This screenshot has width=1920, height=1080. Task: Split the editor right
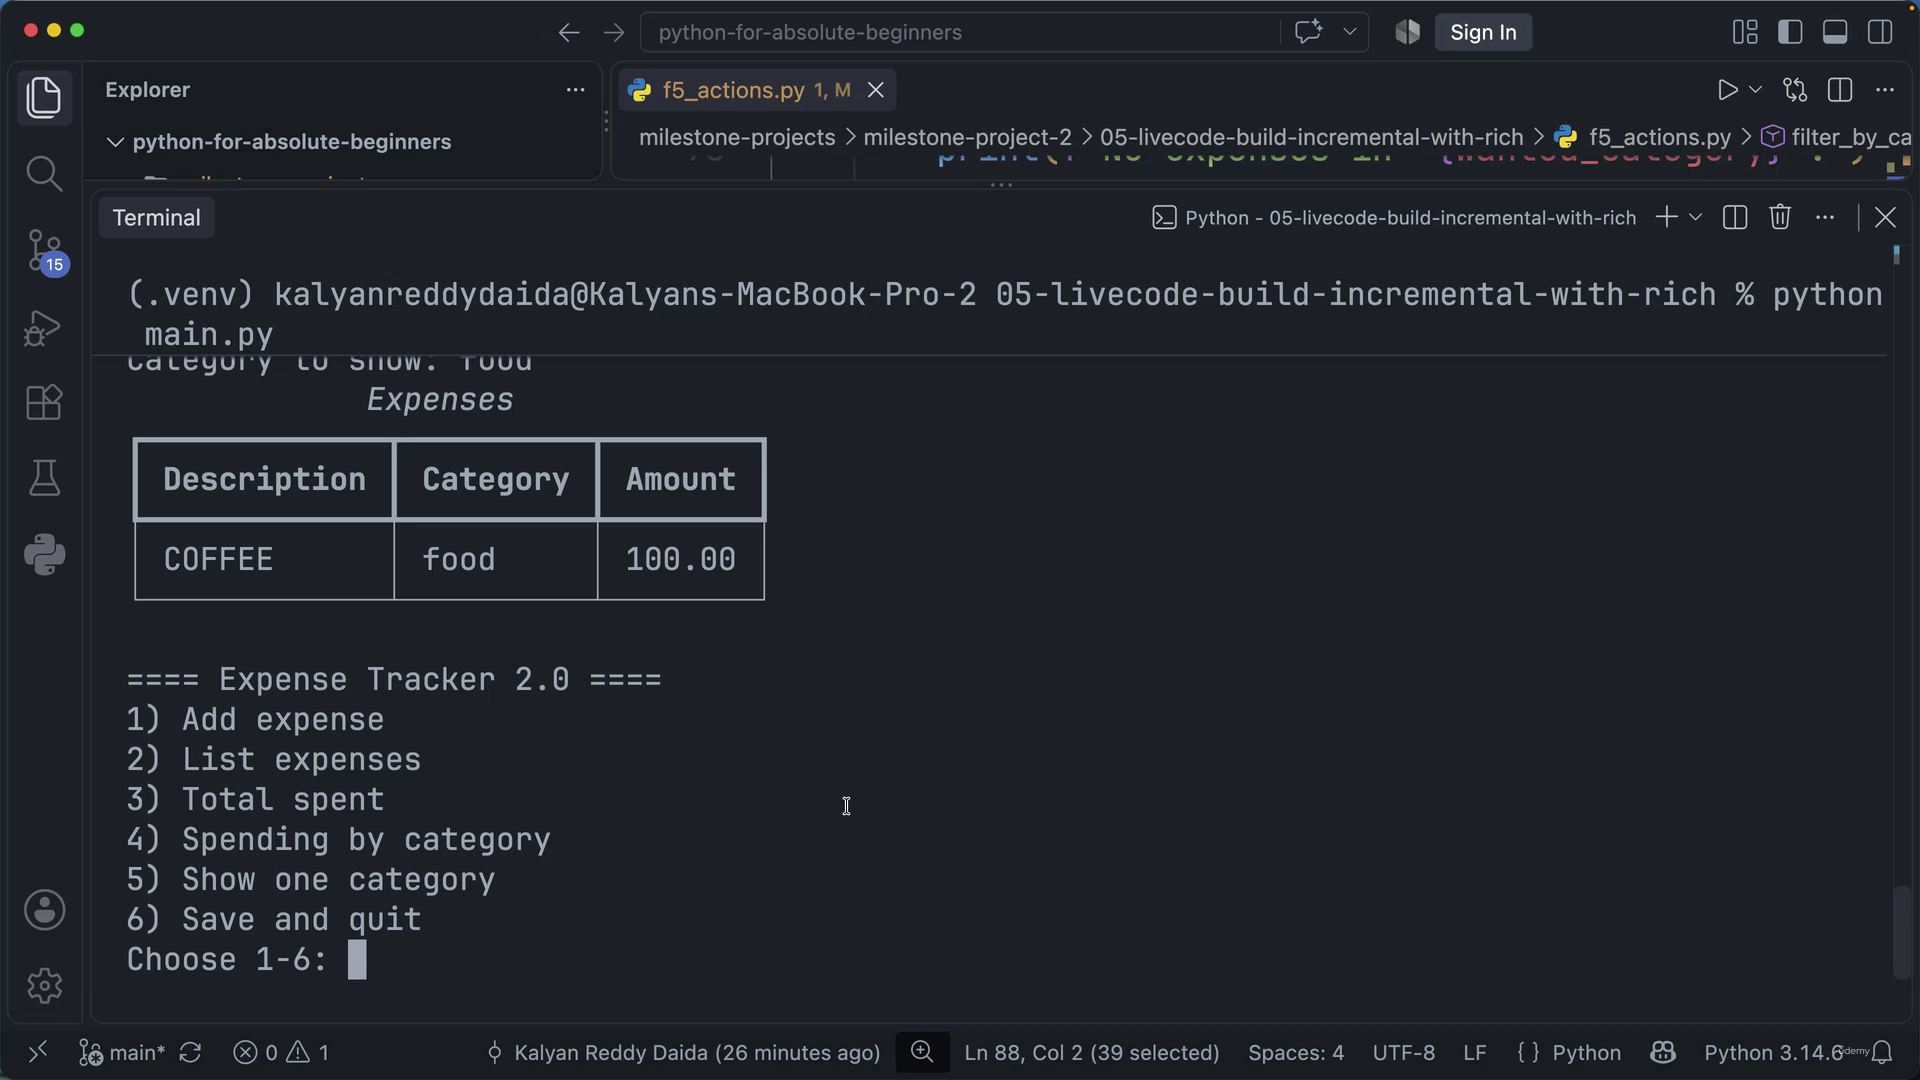click(1840, 90)
